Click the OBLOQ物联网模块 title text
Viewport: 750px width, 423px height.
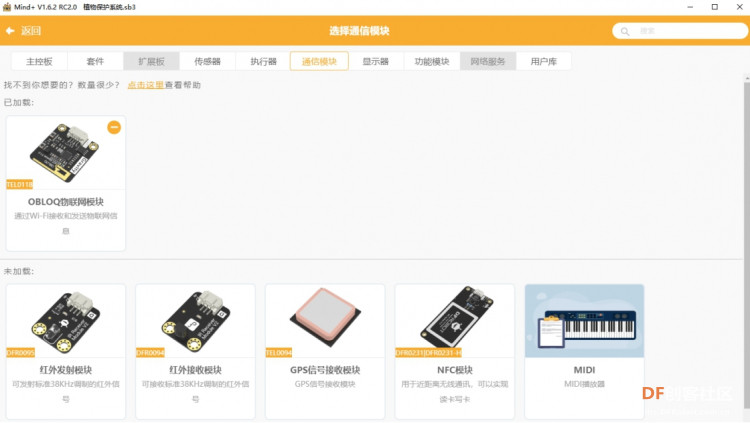66,202
